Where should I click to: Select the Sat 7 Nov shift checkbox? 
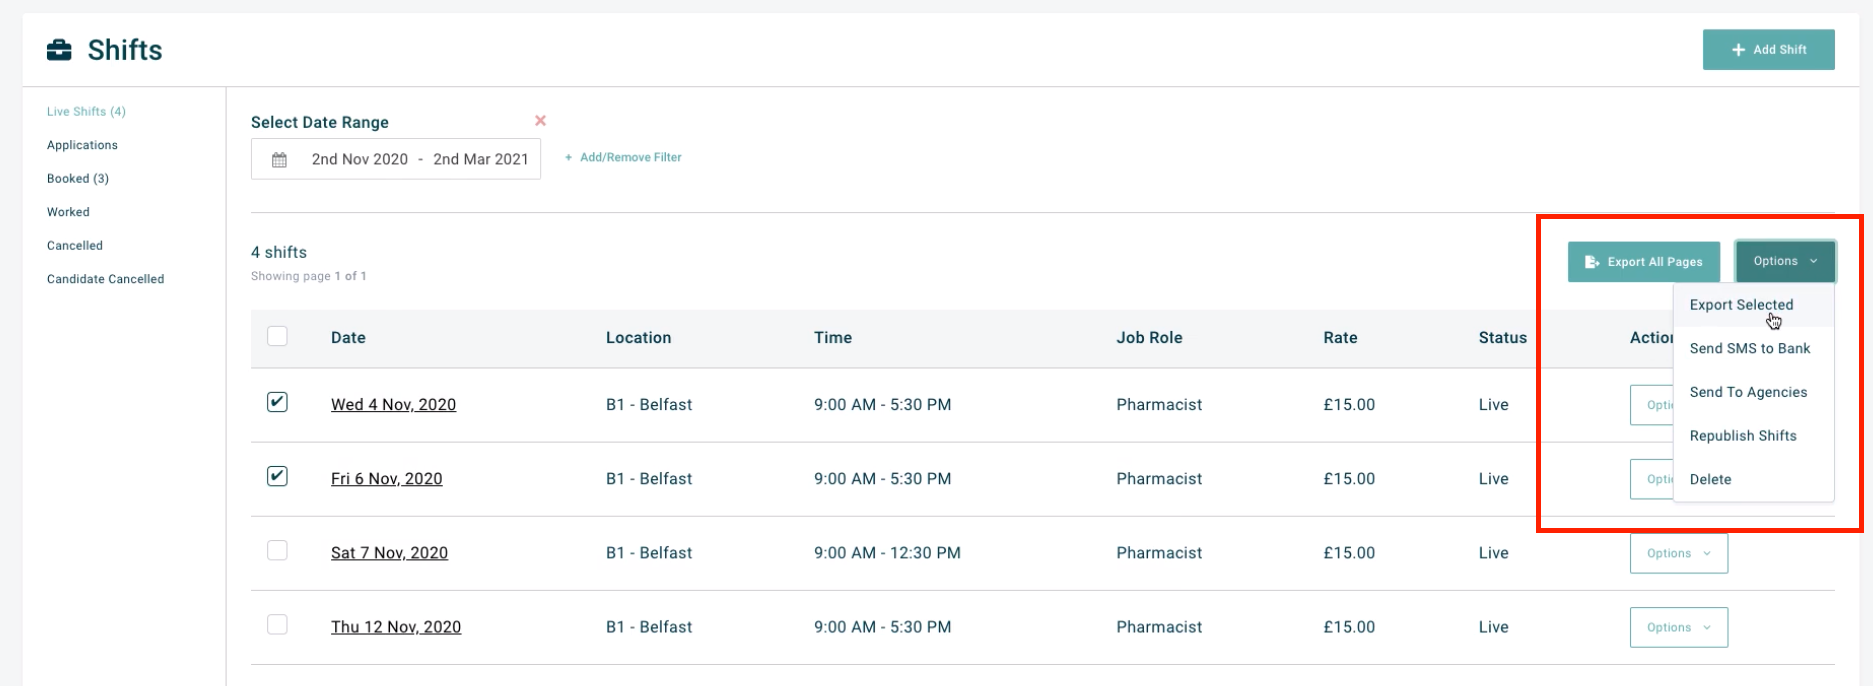pyautogui.click(x=277, y=551)
